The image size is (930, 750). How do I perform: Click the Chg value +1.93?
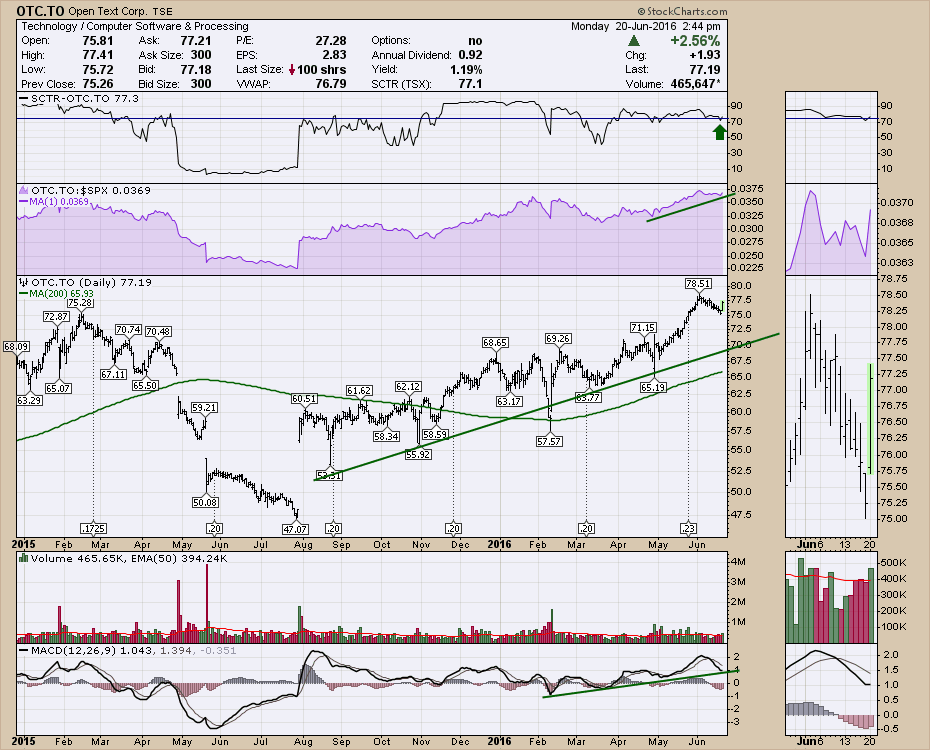tap(705, 55)
